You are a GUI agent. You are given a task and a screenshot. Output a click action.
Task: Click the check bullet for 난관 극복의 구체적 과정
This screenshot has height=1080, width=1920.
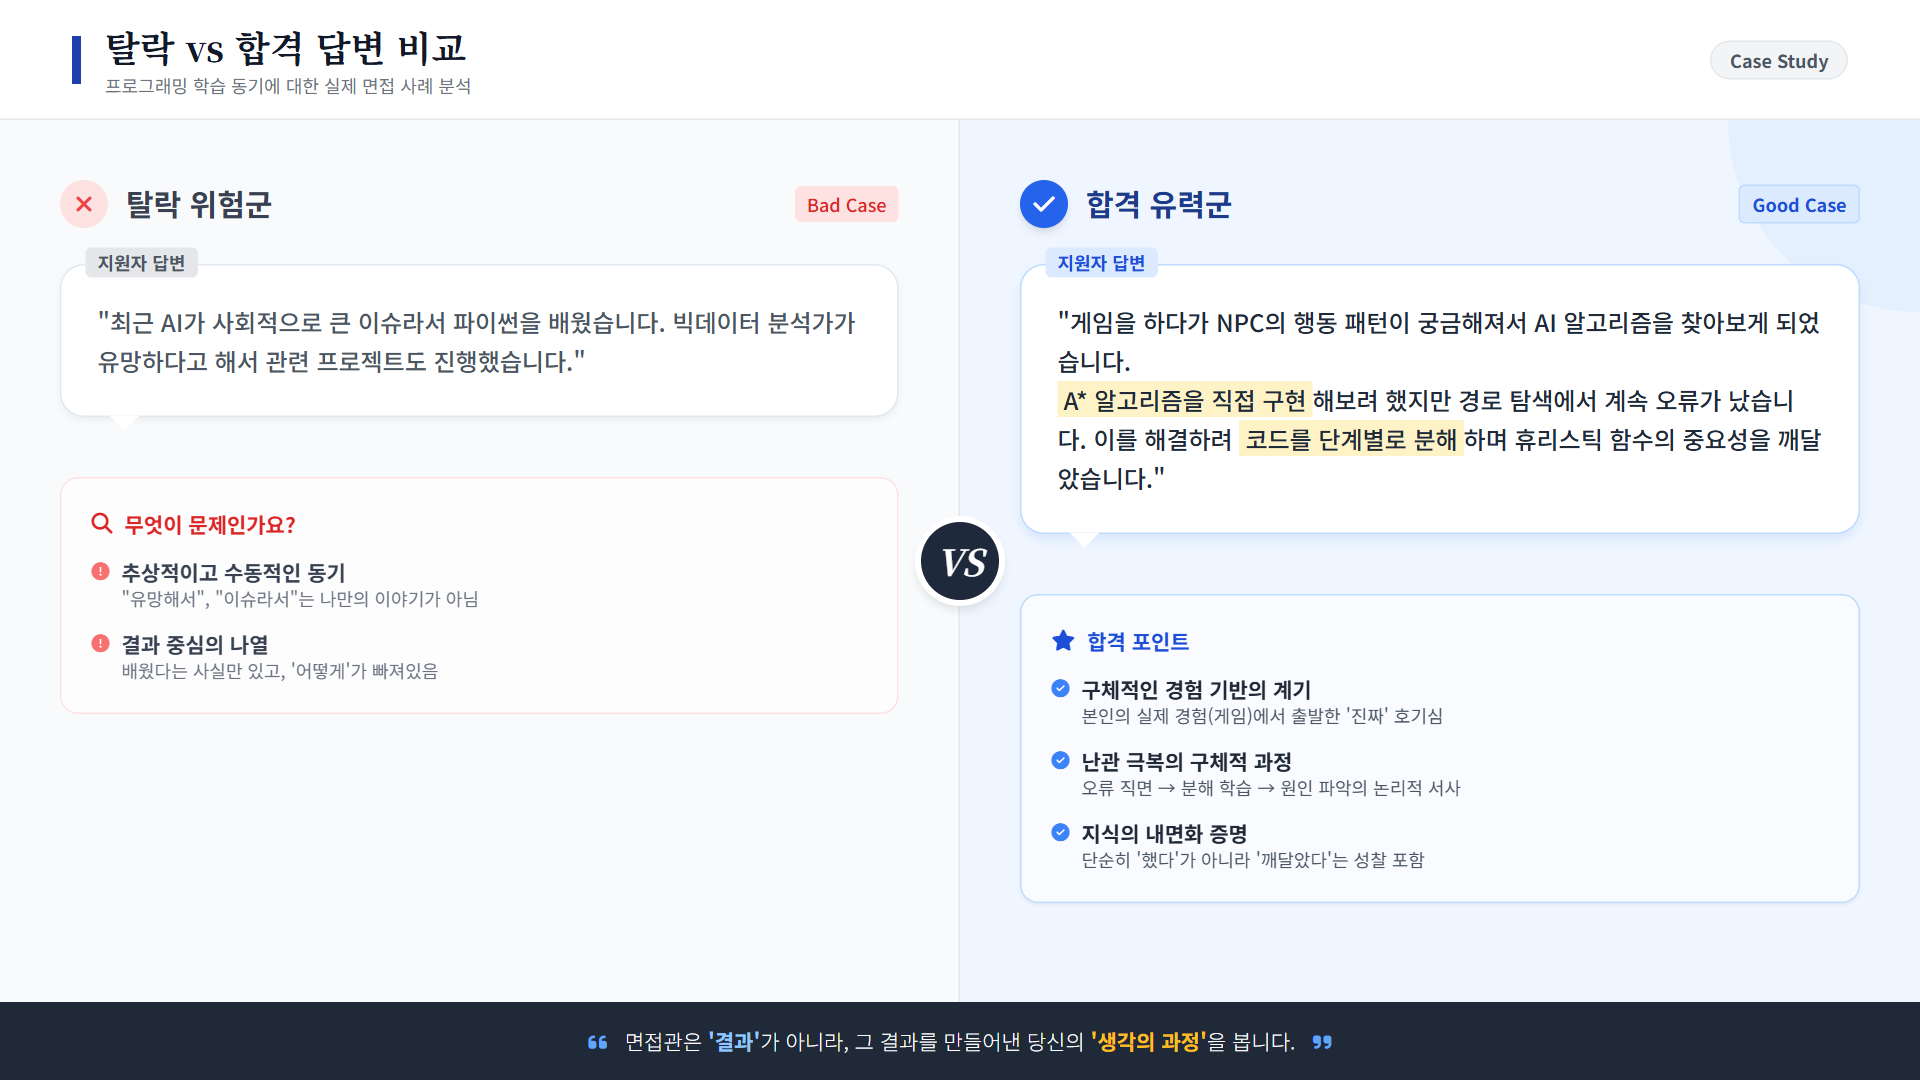pos(1061,760)
